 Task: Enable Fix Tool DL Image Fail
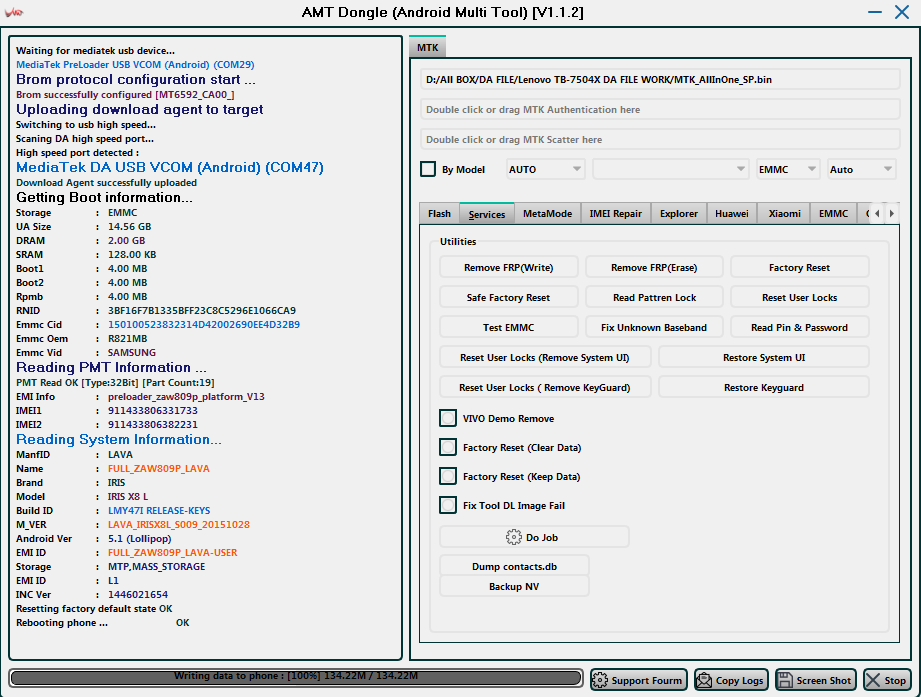448,505
